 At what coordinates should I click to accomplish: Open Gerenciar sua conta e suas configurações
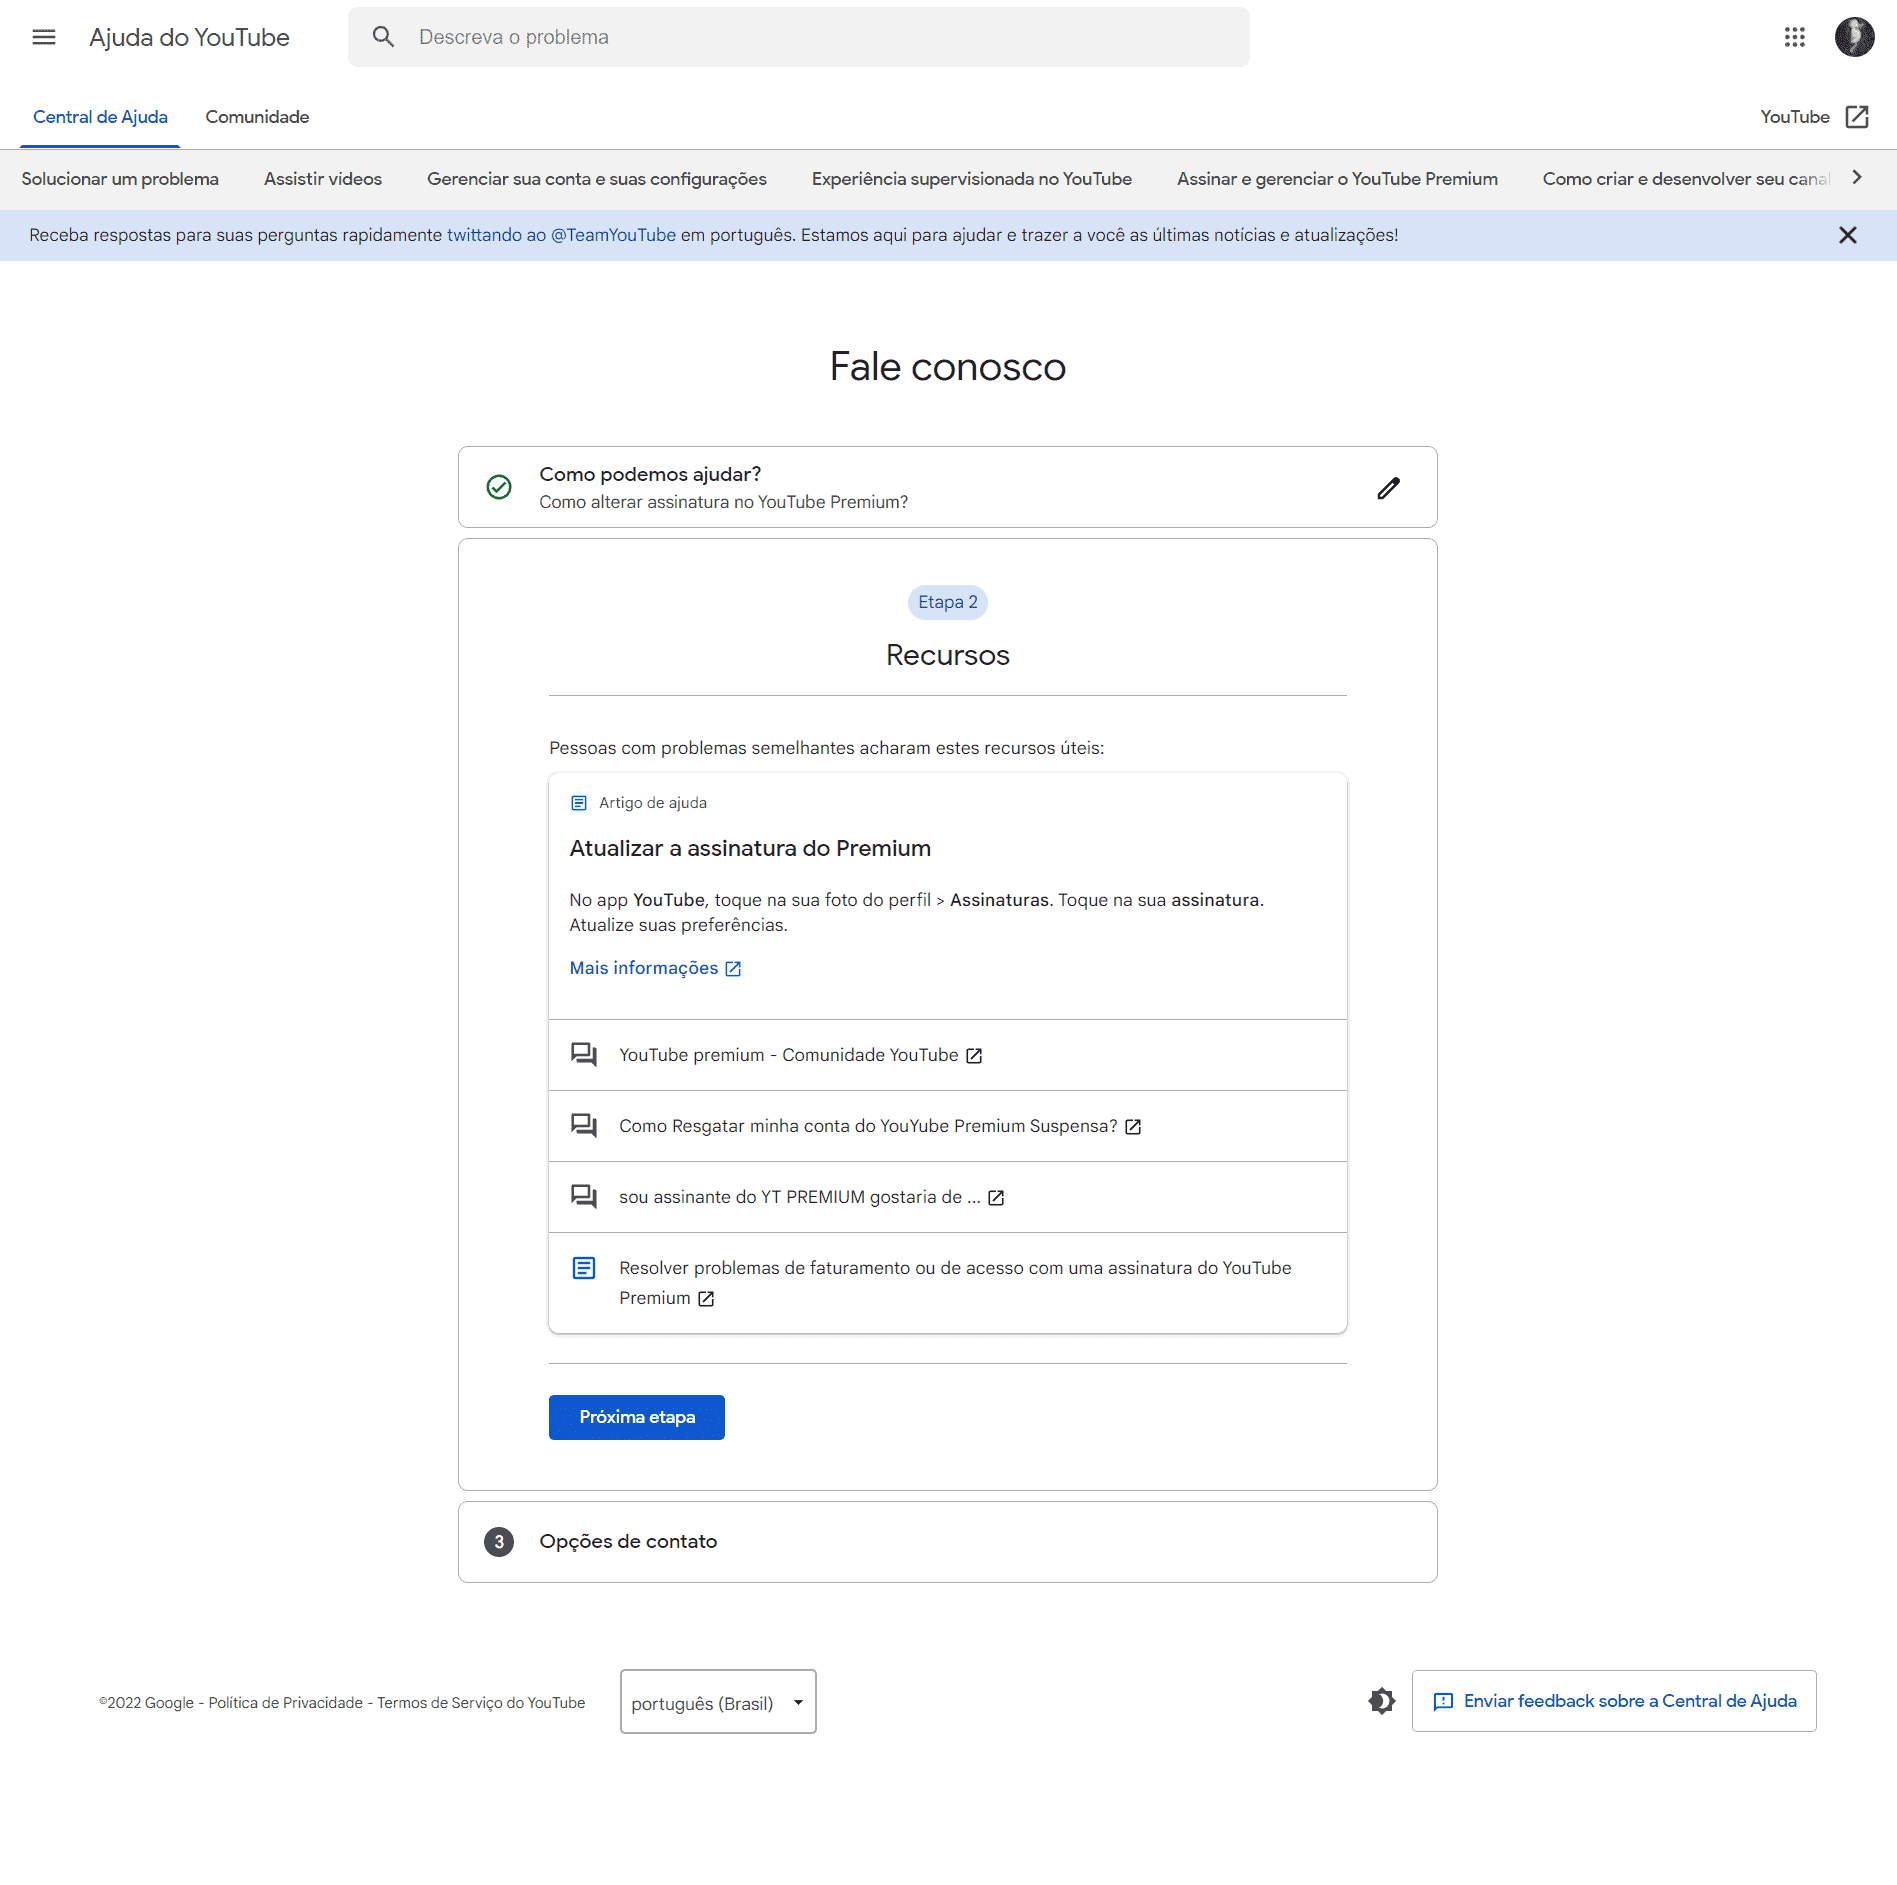tap(597, 179)
